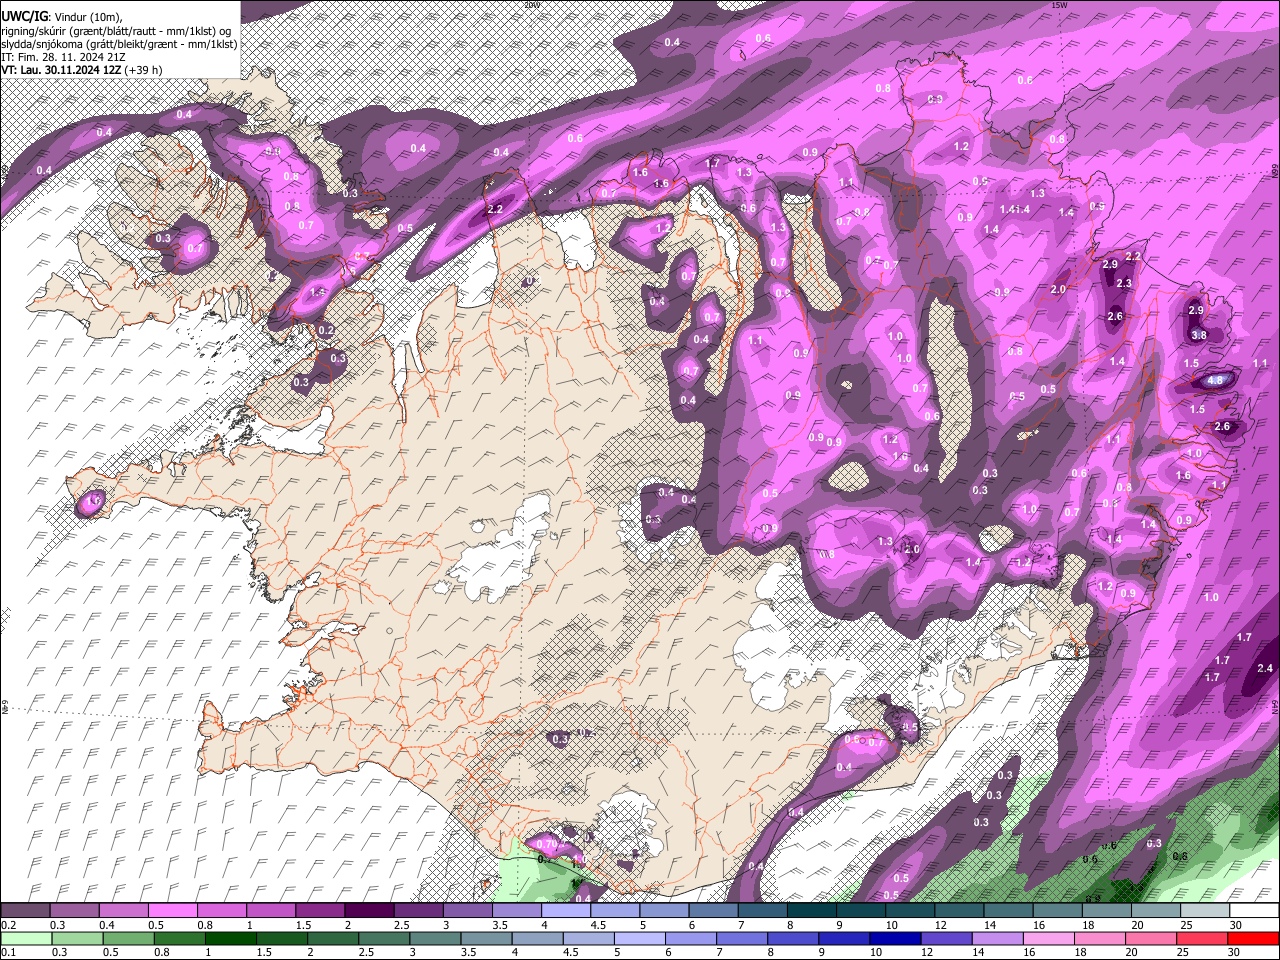Image resolution: width=1280 pixels, height=960 pixels.
Task: Pick rain scale swatch between 25 and 30
Action: click(x=1202, y=939)
